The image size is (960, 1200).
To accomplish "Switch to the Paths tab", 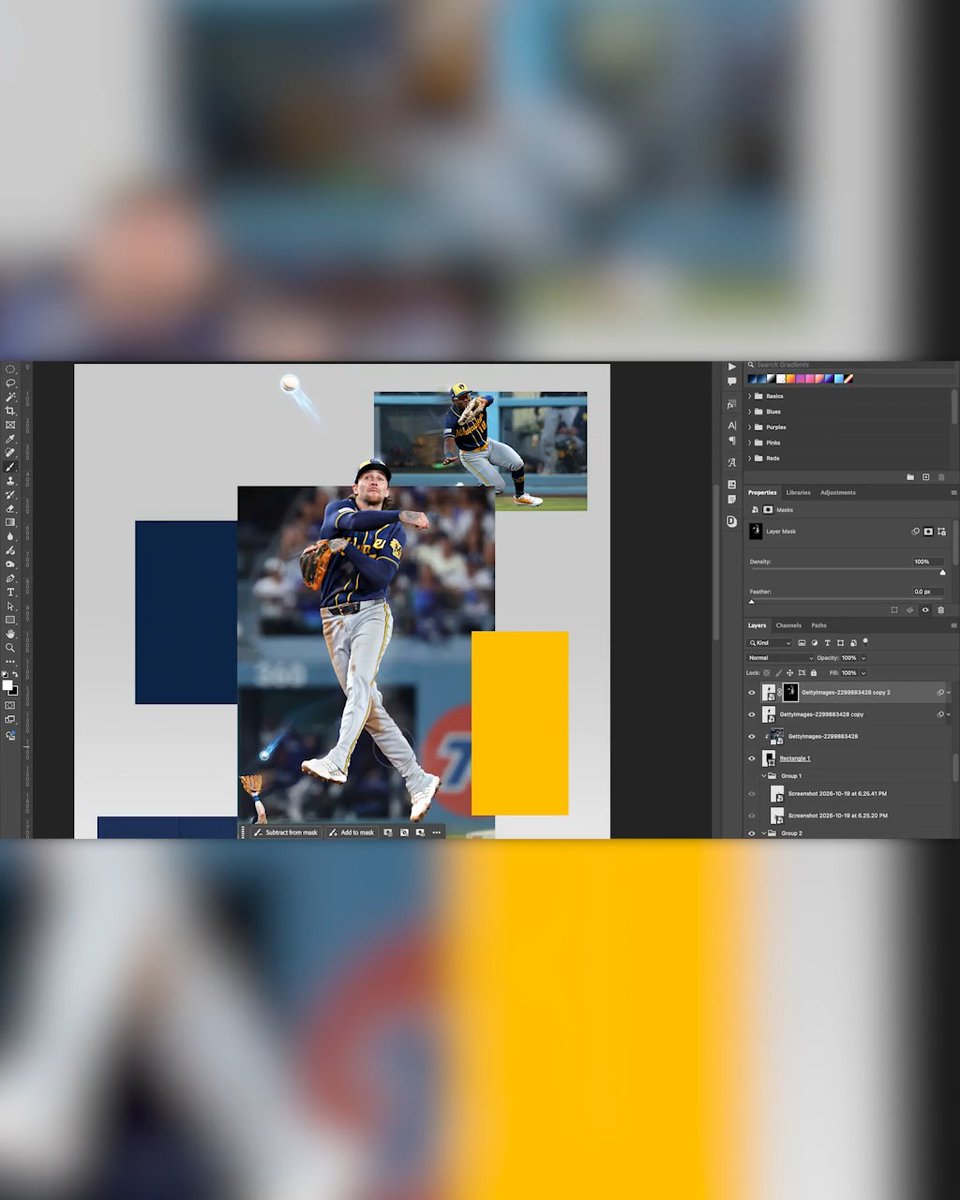I will pos(819,625).
